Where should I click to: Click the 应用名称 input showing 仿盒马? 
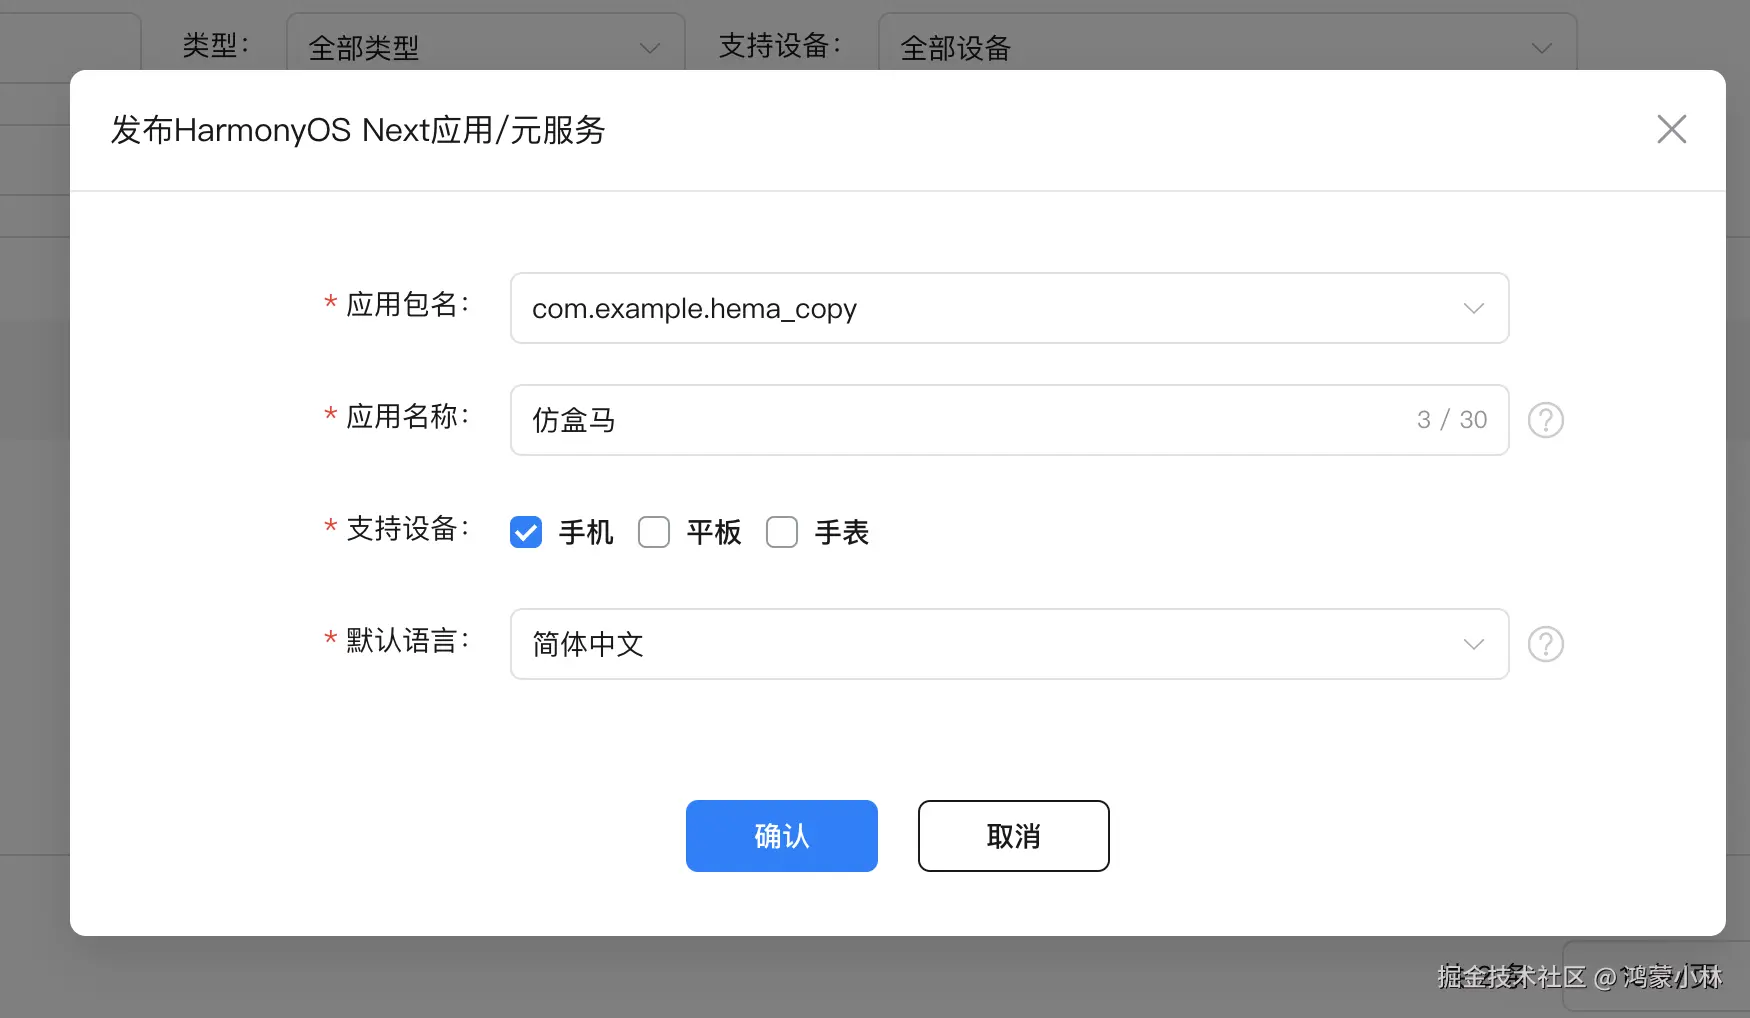coord(900,420)
